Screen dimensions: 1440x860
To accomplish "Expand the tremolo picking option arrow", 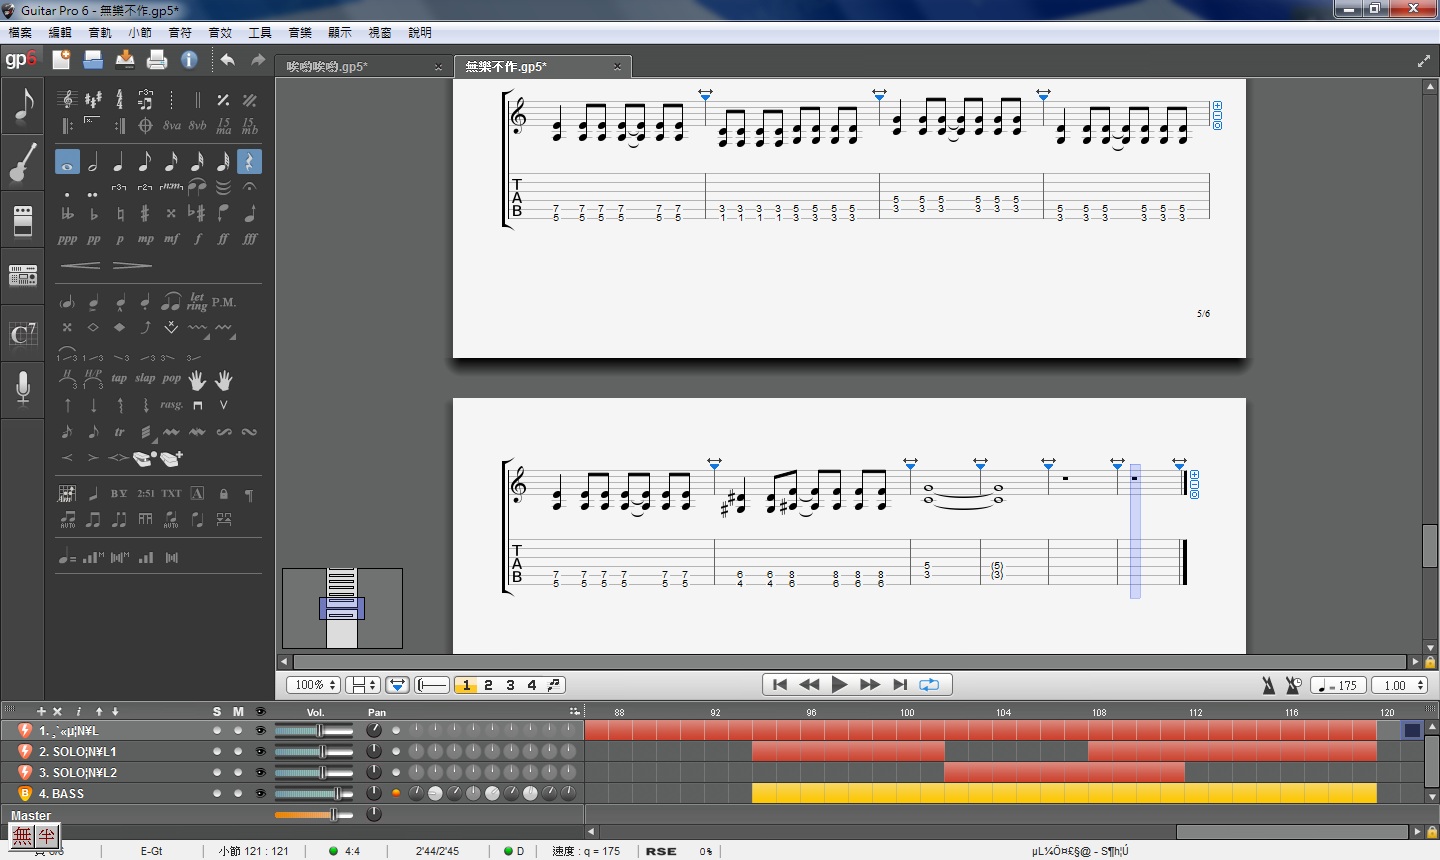I will tap(154, 440).
